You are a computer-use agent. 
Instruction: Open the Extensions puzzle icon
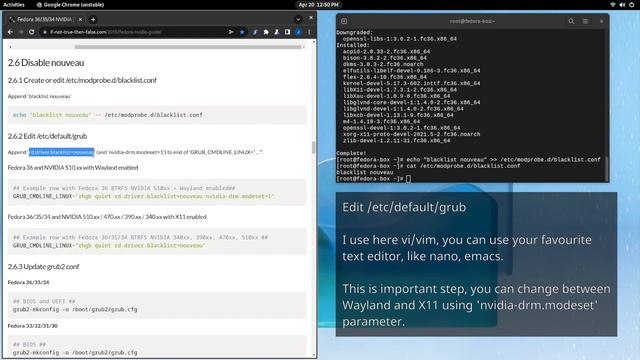click(x=266, y=32)
